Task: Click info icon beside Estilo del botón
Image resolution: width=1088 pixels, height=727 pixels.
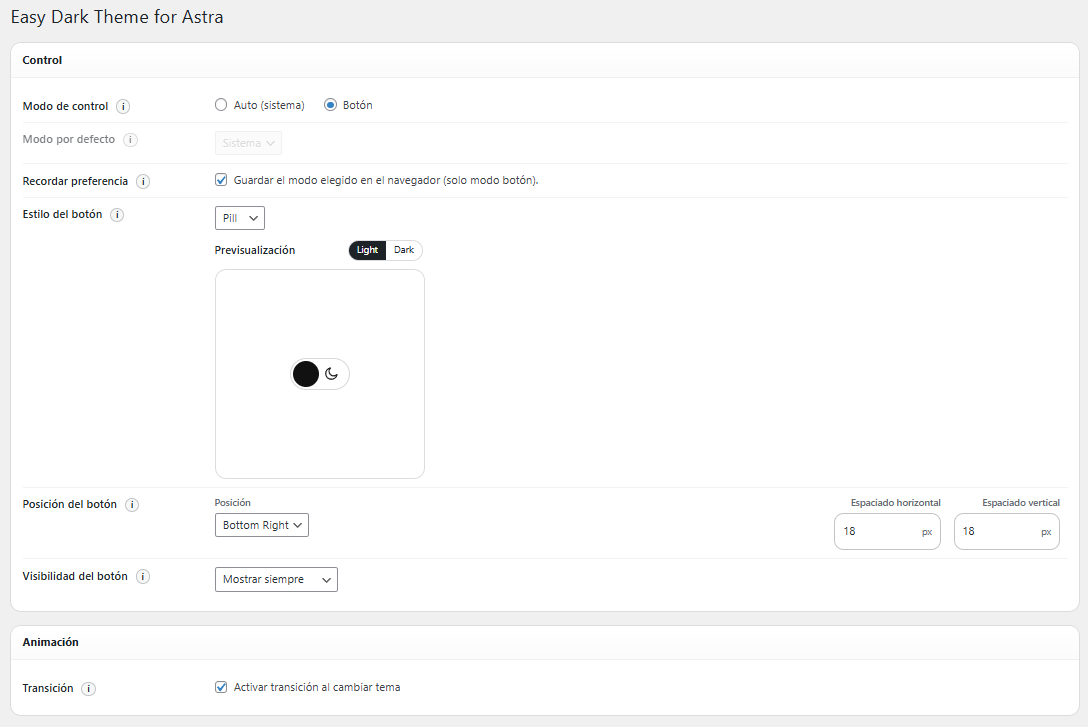Action: (117, 215)
